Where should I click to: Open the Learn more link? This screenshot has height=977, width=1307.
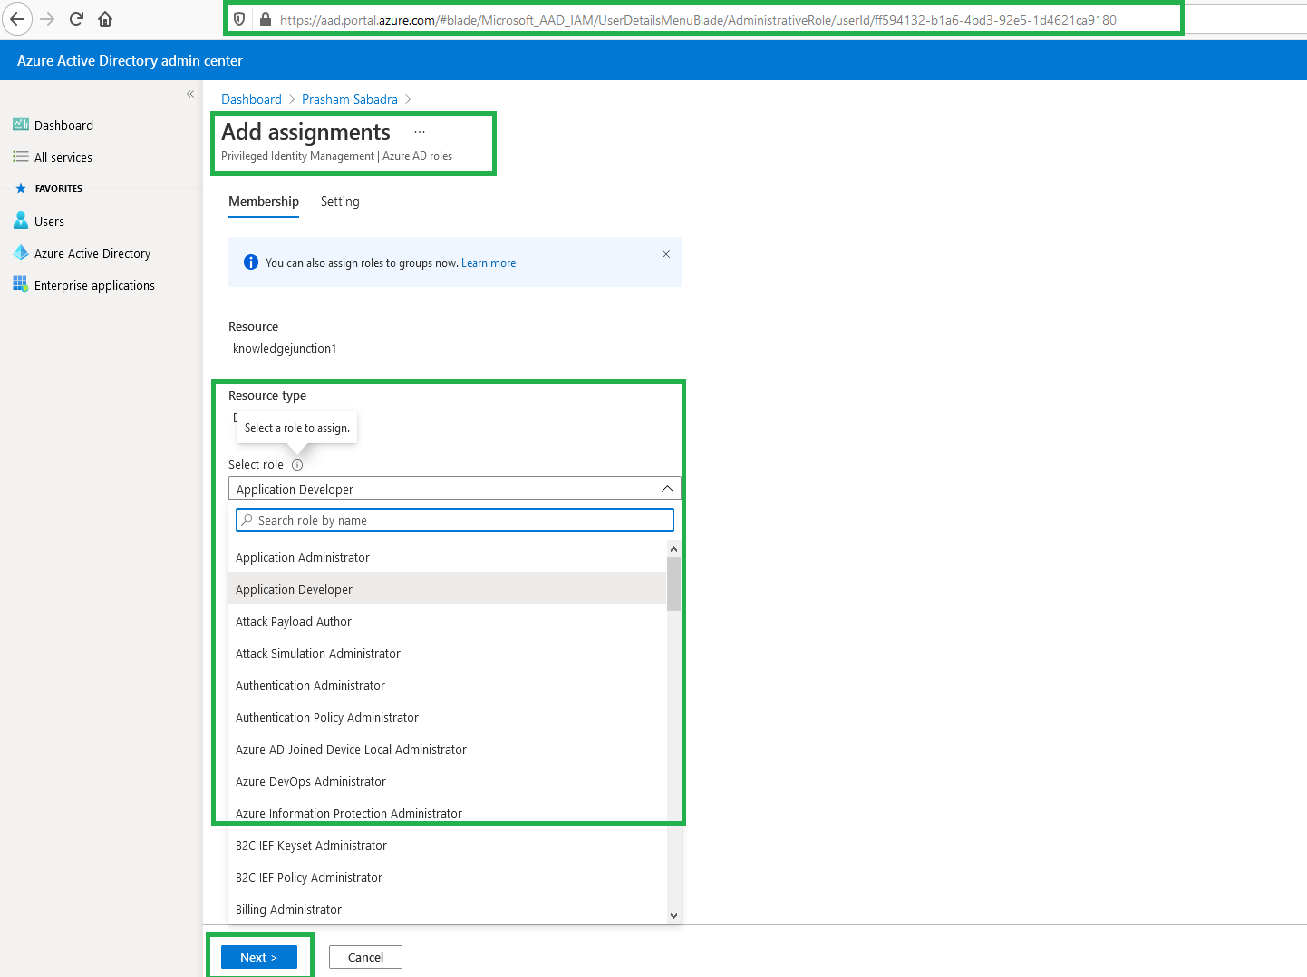488,262
